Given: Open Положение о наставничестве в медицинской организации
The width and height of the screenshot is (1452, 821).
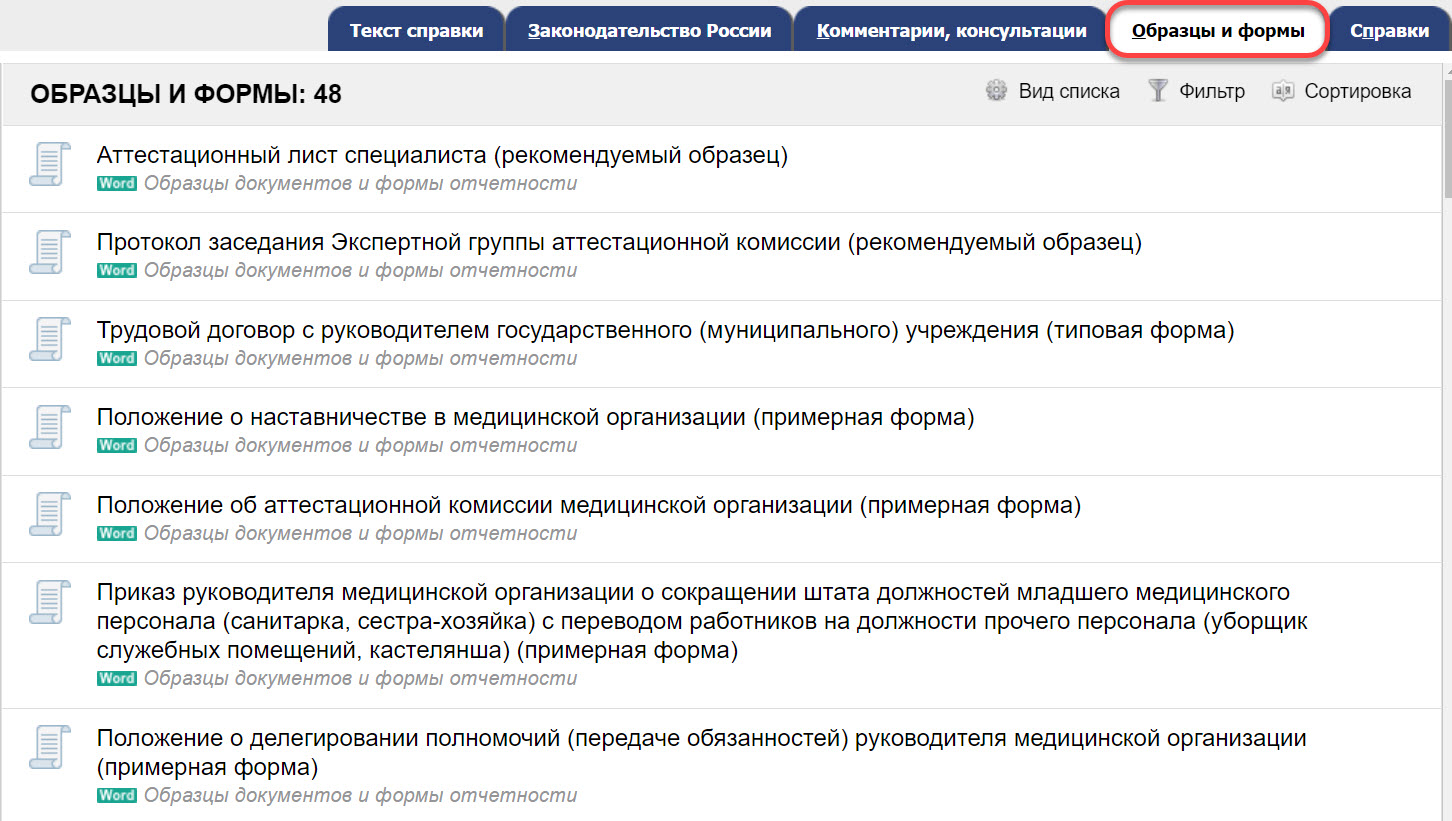Looking at the screenshot, I should (535, 418).
